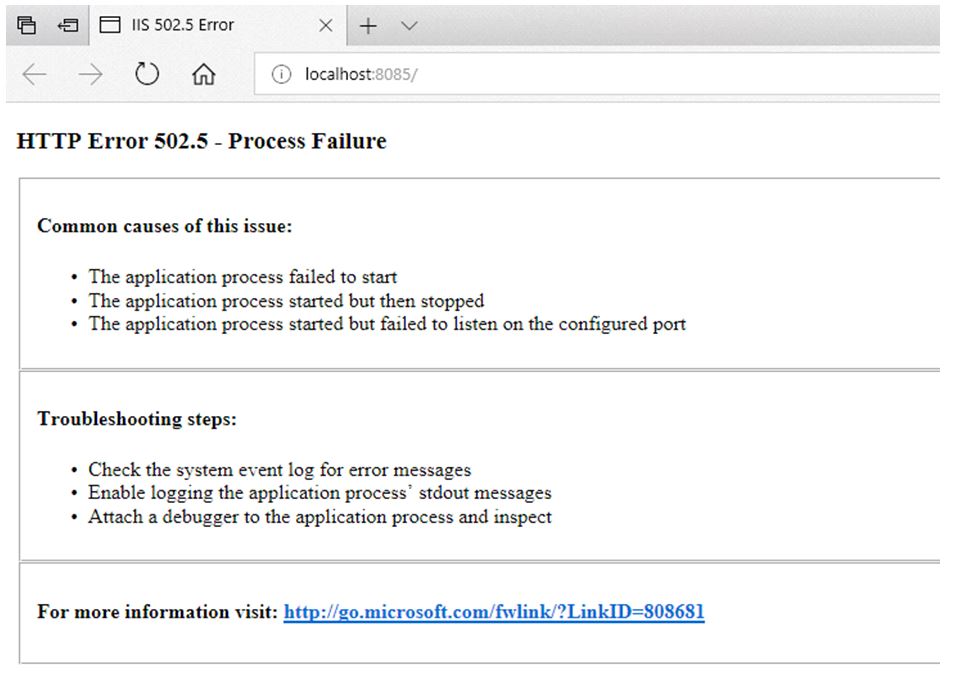Open the tabs you've set aside
The image size is (953, 674).
[26, 26]
